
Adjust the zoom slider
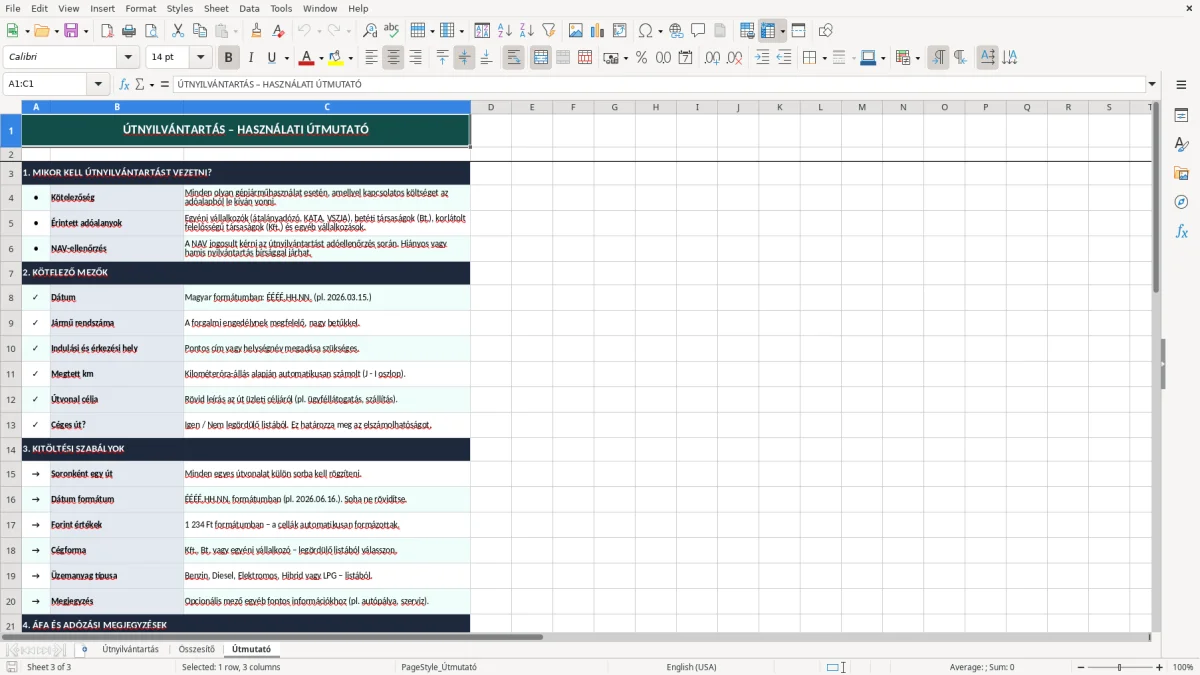pos(1119,667)
